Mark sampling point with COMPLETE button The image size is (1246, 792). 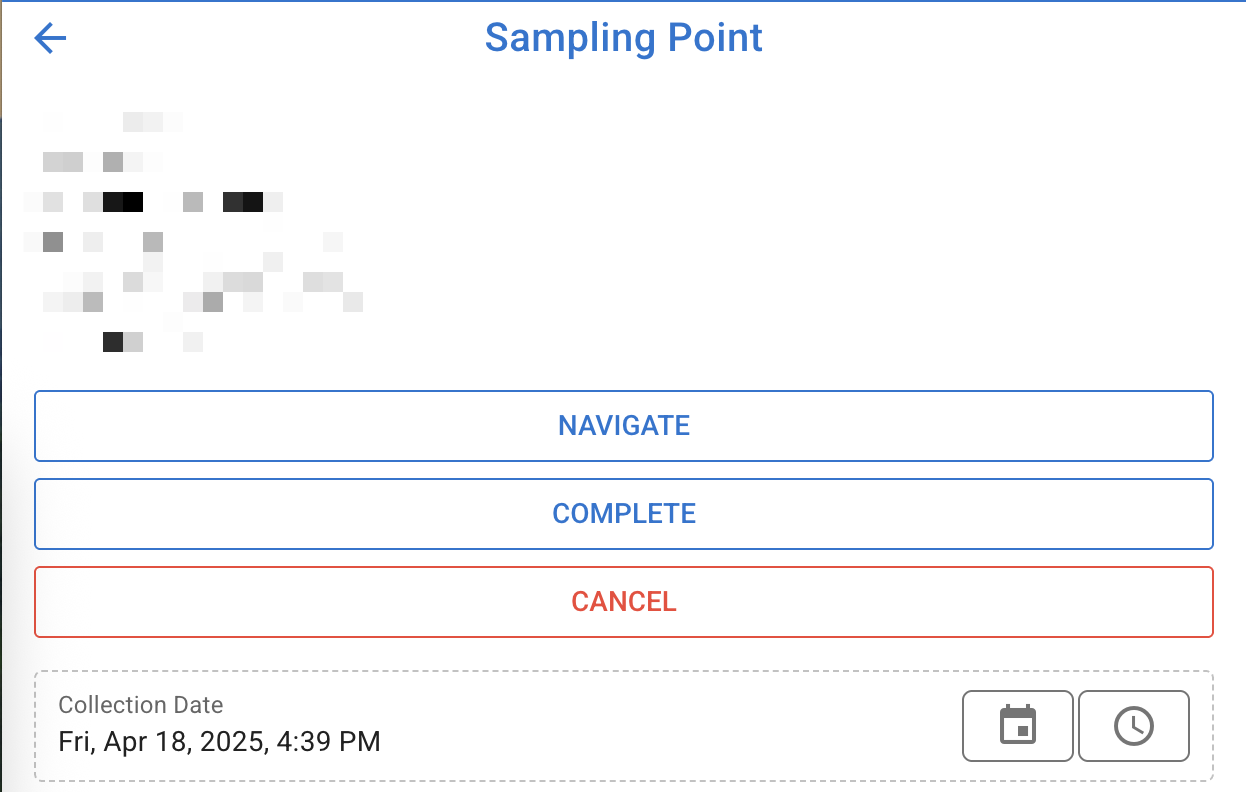(624, 514)
